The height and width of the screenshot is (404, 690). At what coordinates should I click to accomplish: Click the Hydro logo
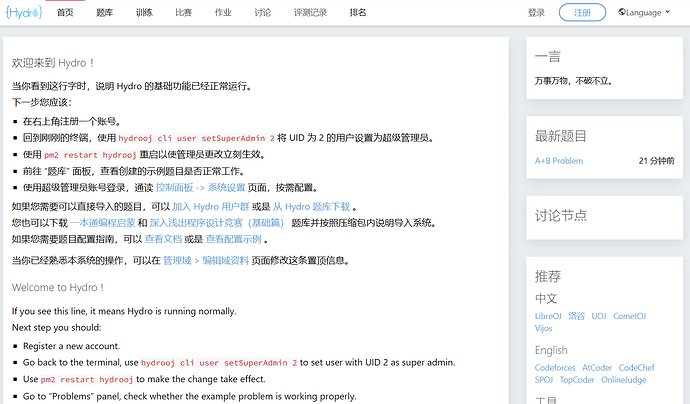pos(24,12)
